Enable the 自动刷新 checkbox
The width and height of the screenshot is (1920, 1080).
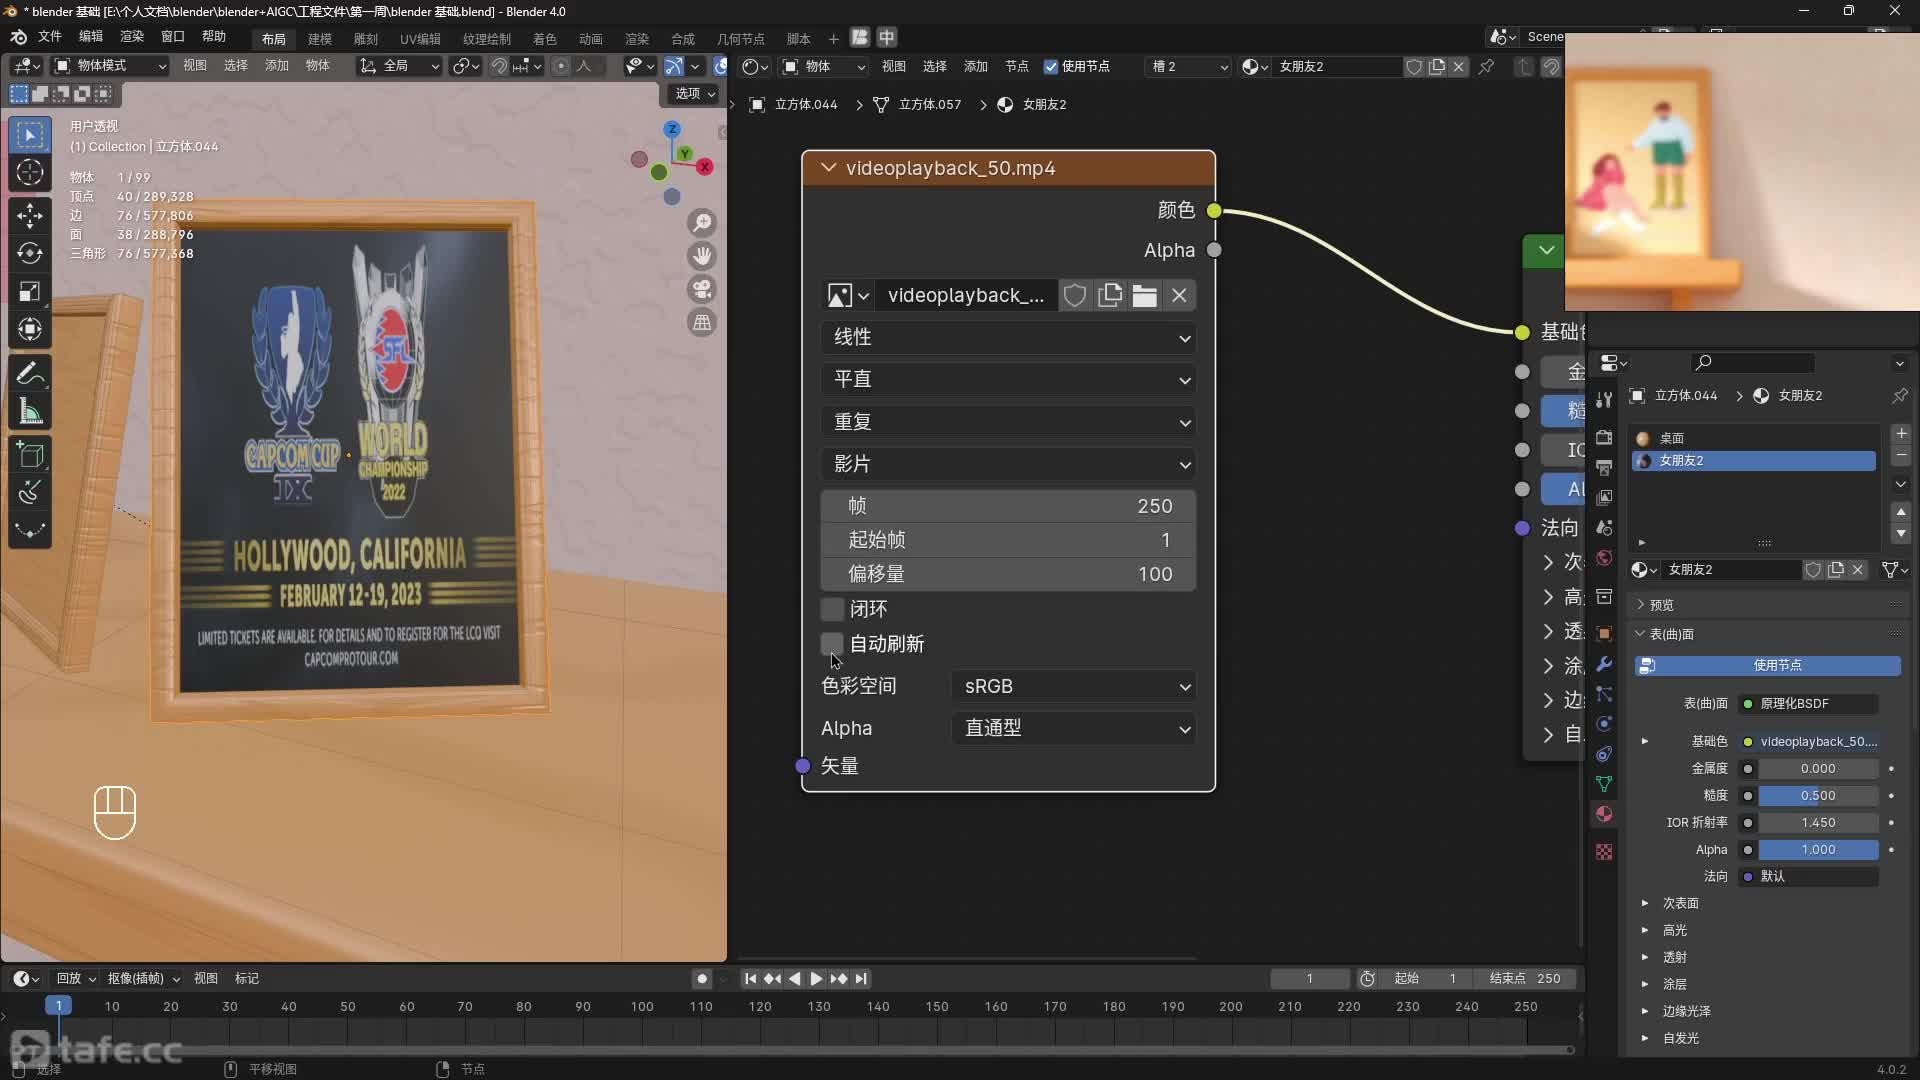tap(832, 643)
